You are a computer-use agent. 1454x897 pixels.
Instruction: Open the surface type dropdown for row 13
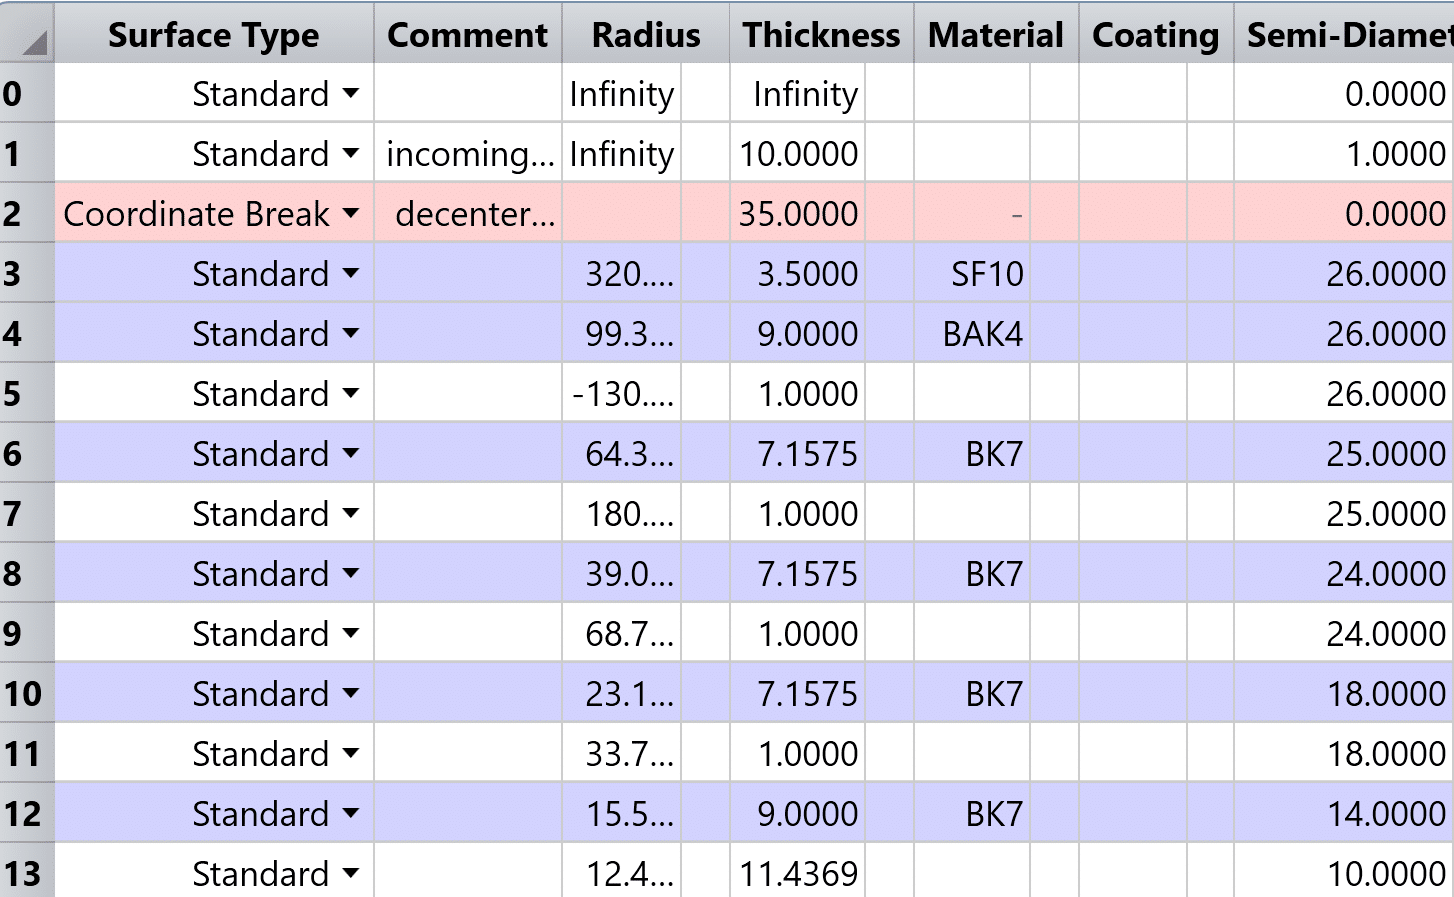[x=351, y=873]
